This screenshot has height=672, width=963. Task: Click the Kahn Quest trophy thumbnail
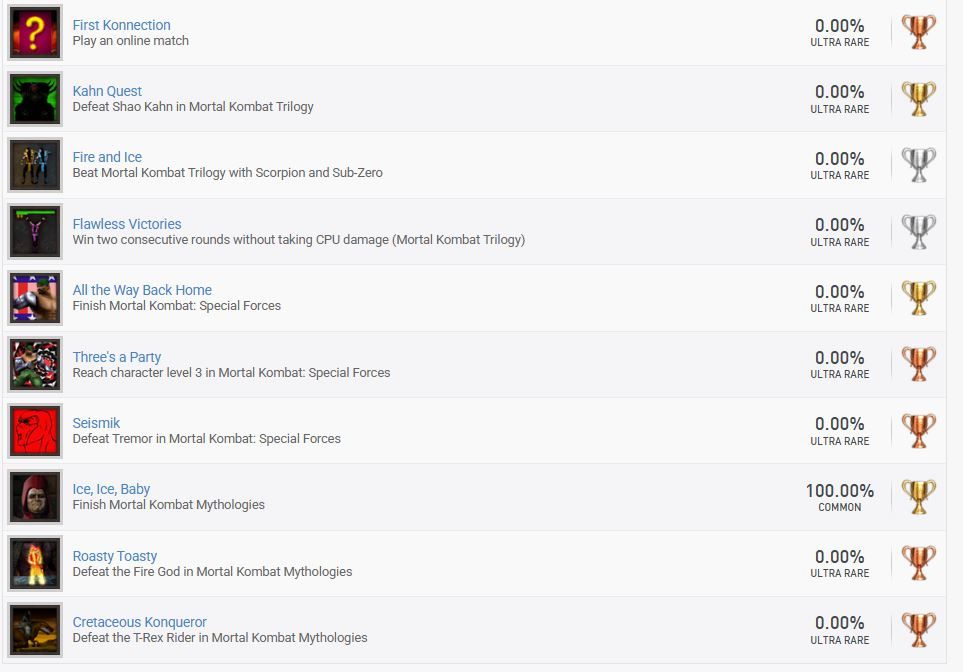[x=35, y=98]
